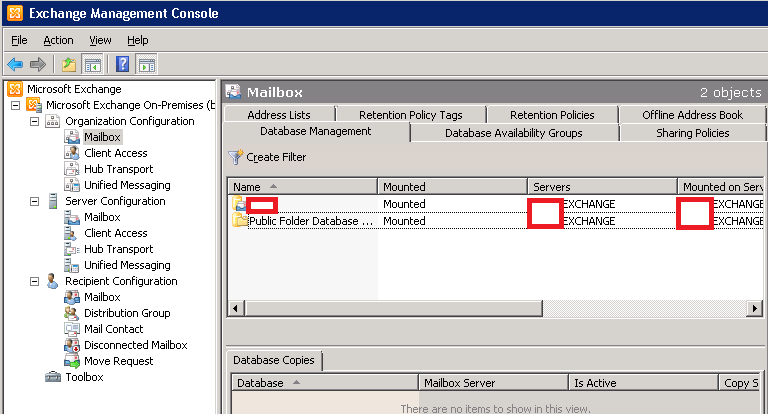768x414 pixels.
Task: Click the Create Filter funnel button
Action: coord(267,157)
